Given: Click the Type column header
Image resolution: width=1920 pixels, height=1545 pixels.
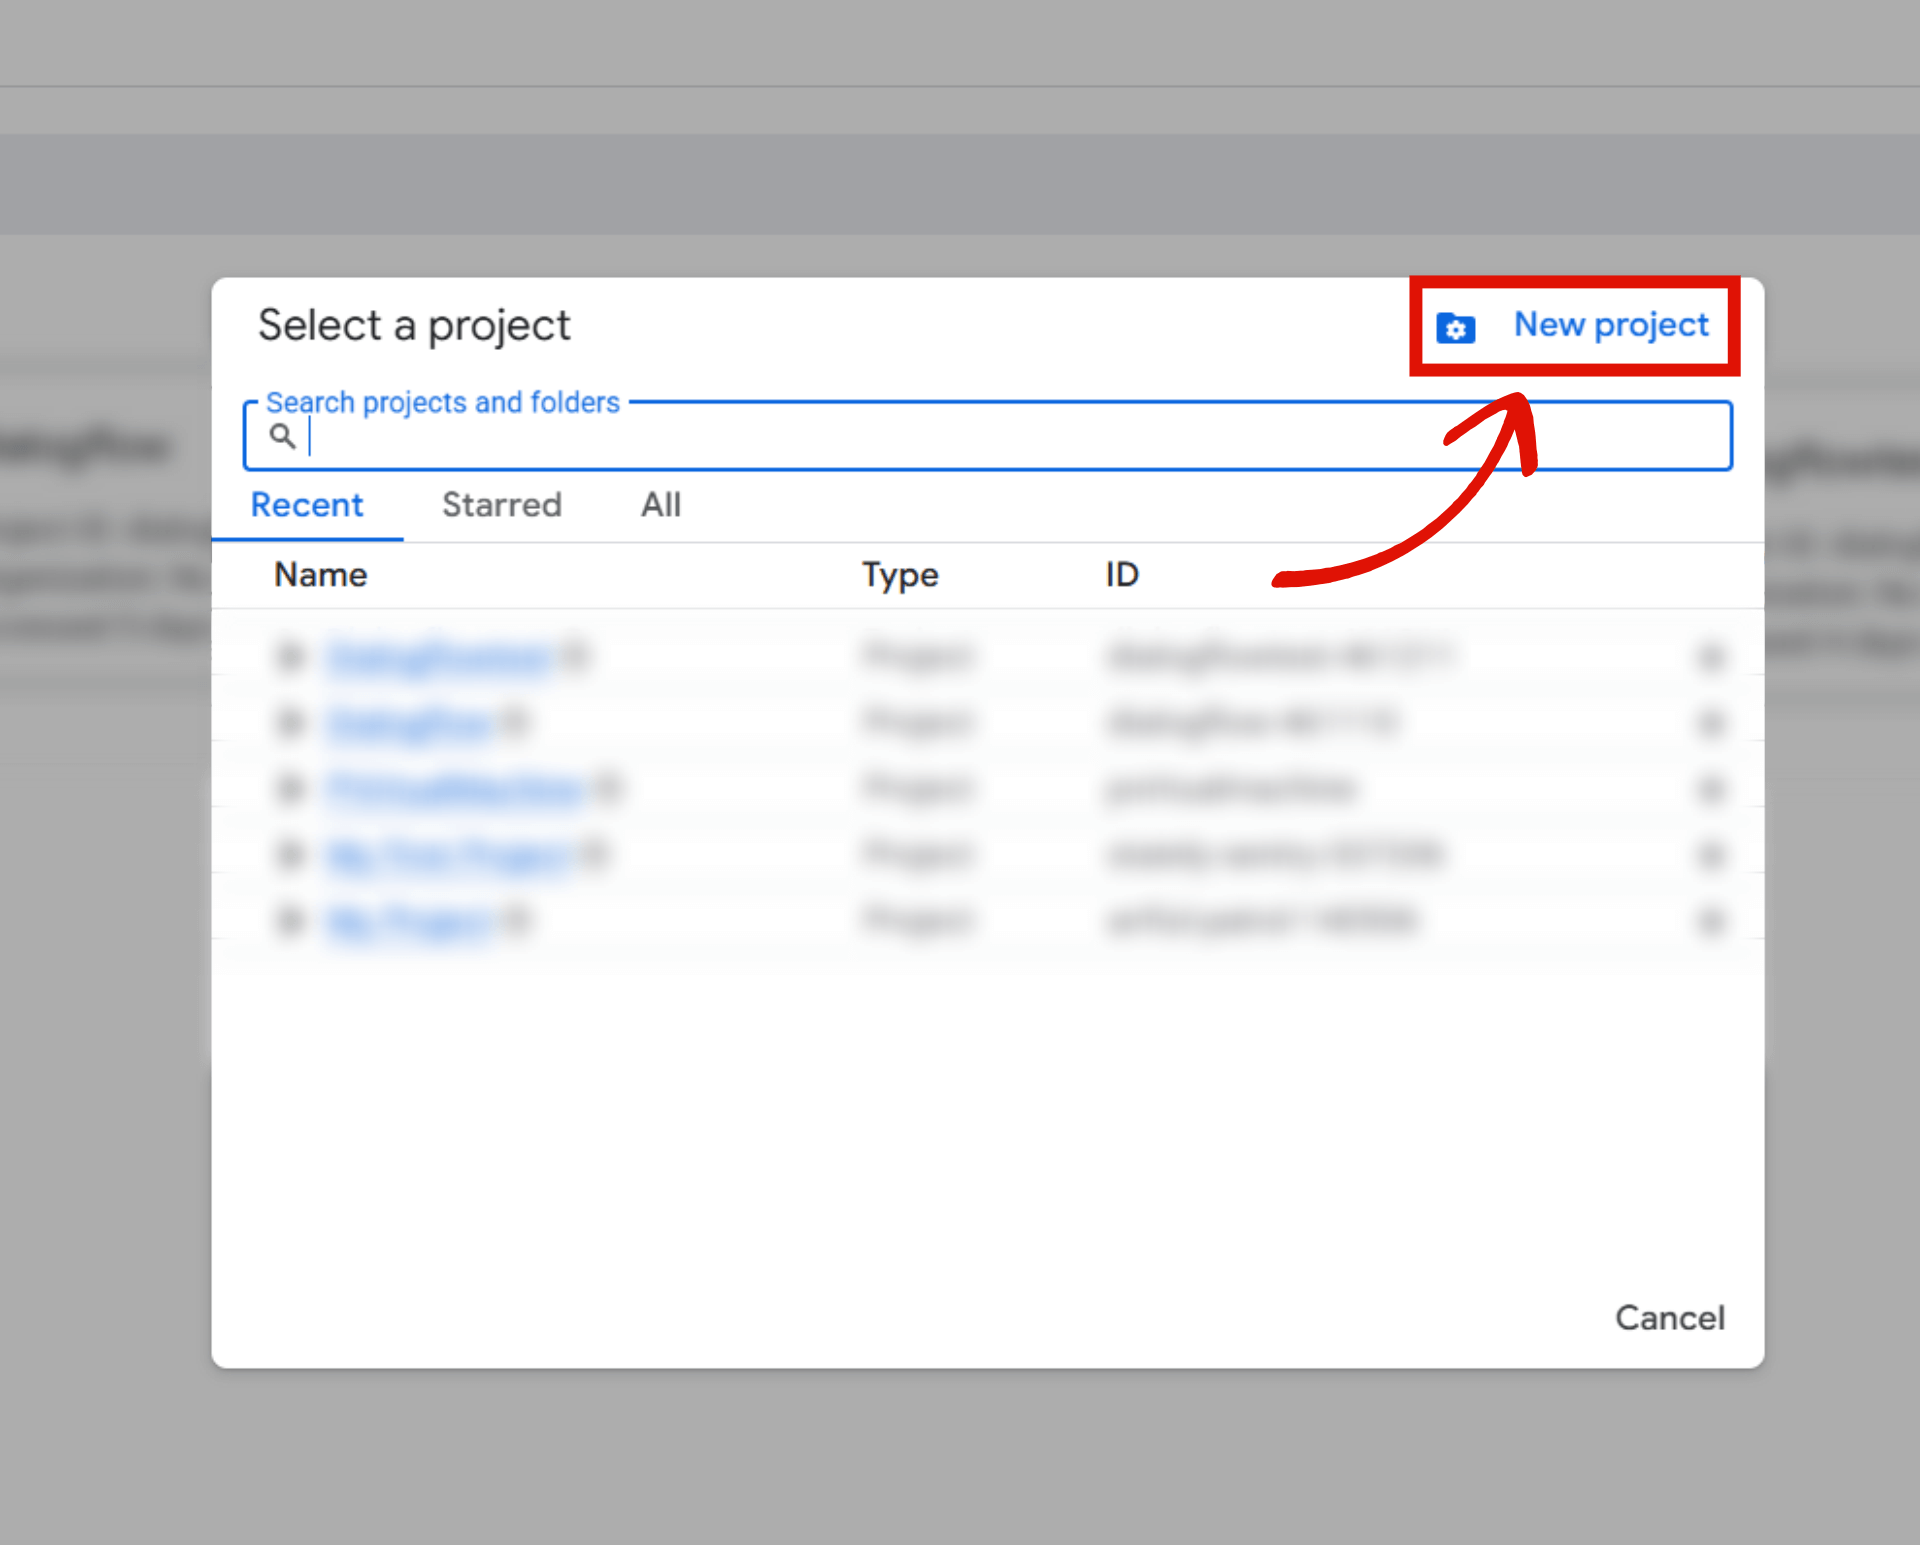Looking at the screenshot, I should [900, 575].
